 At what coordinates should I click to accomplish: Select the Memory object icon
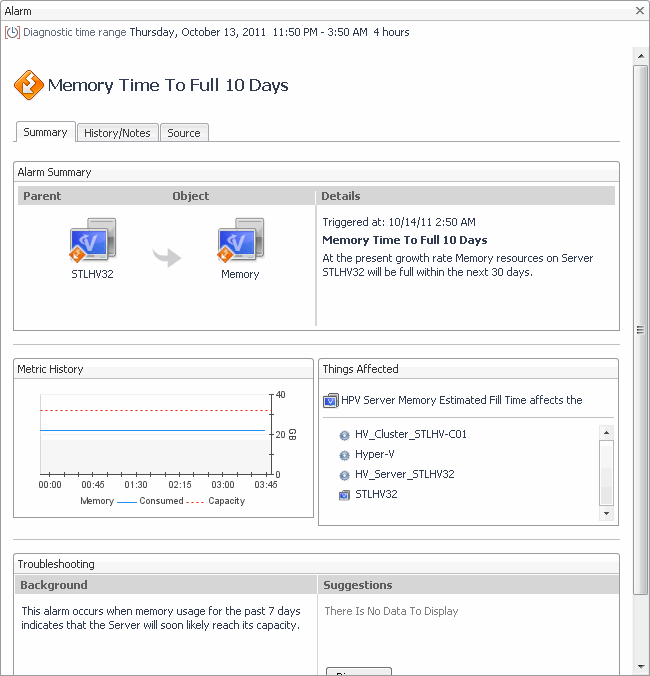pyautogui.click(x=240, y=243)
